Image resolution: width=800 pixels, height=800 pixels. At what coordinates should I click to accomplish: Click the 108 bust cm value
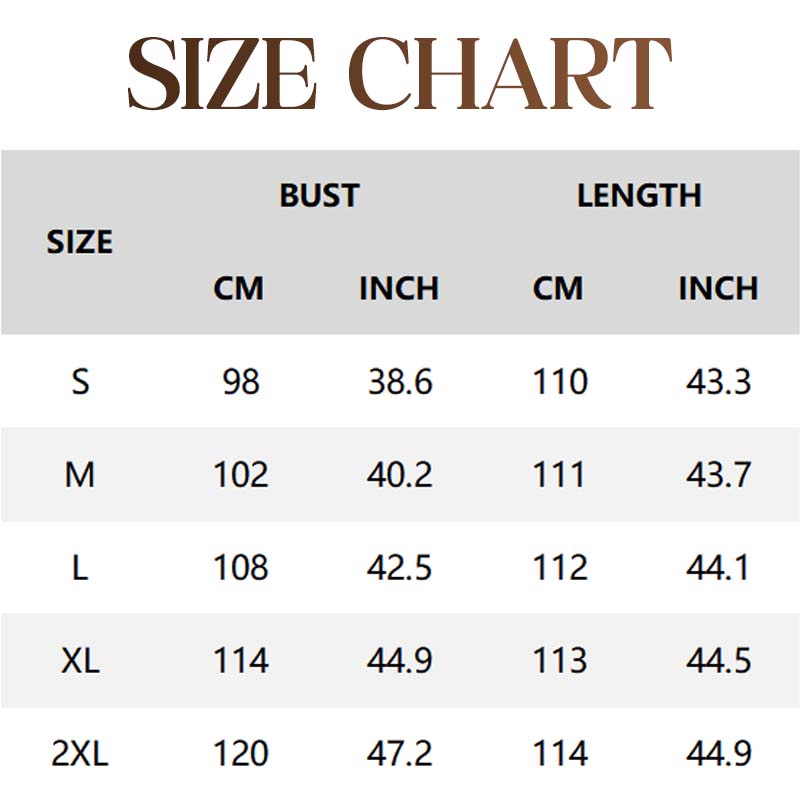[241, 567]
